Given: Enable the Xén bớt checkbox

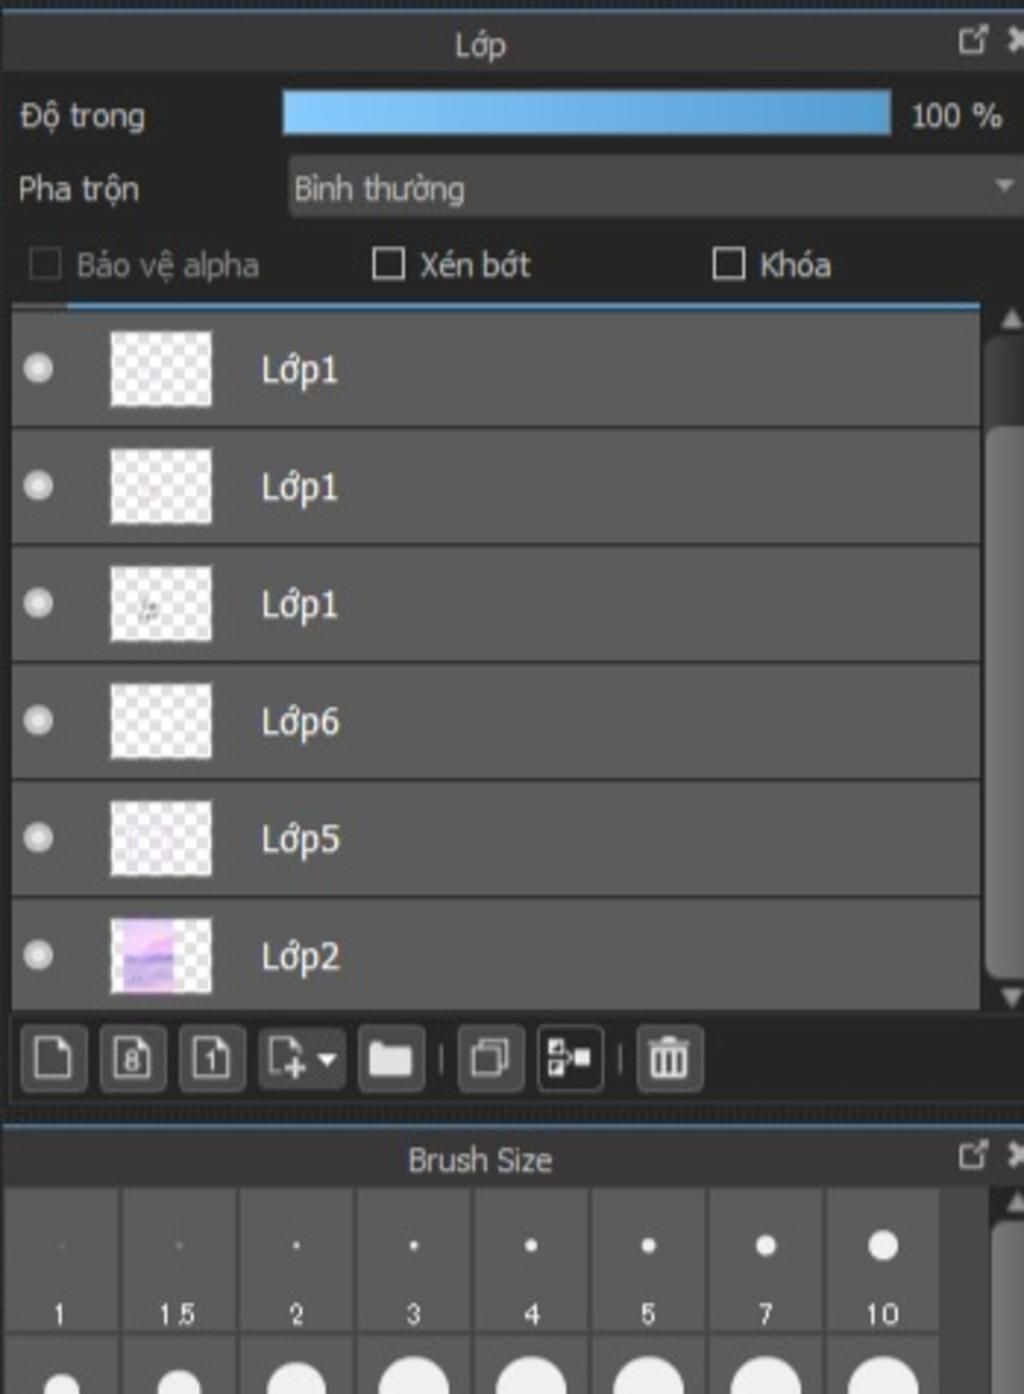Looking at the screenshot, I should pos(388,264).
